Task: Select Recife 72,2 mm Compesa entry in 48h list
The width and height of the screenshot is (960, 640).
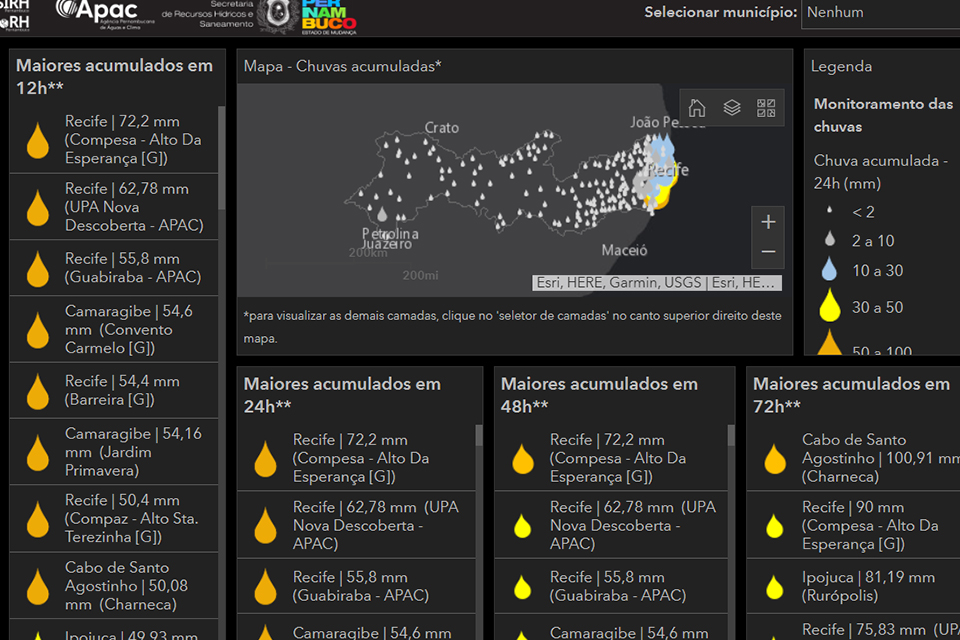Action: pyautogui.click(x=611, y=458)
